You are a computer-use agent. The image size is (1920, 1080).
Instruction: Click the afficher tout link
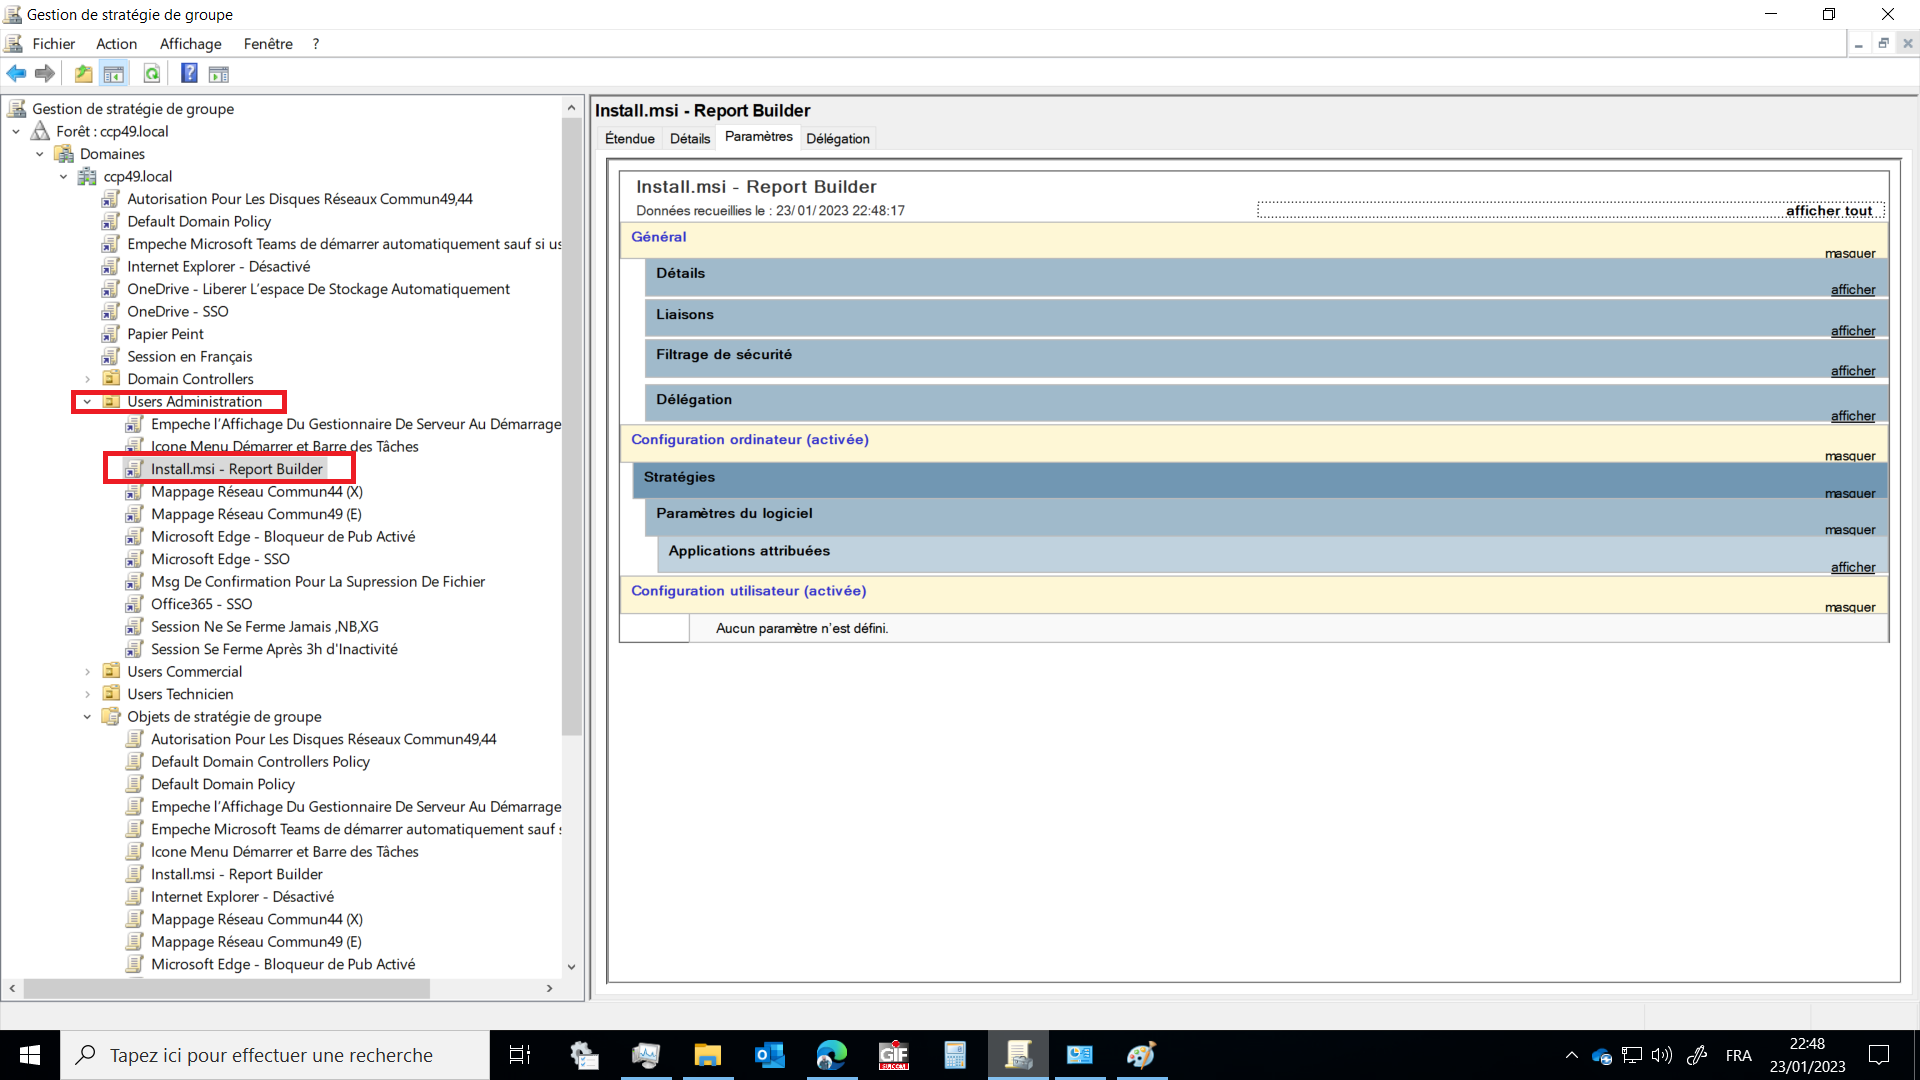[x=1828, y=211]
